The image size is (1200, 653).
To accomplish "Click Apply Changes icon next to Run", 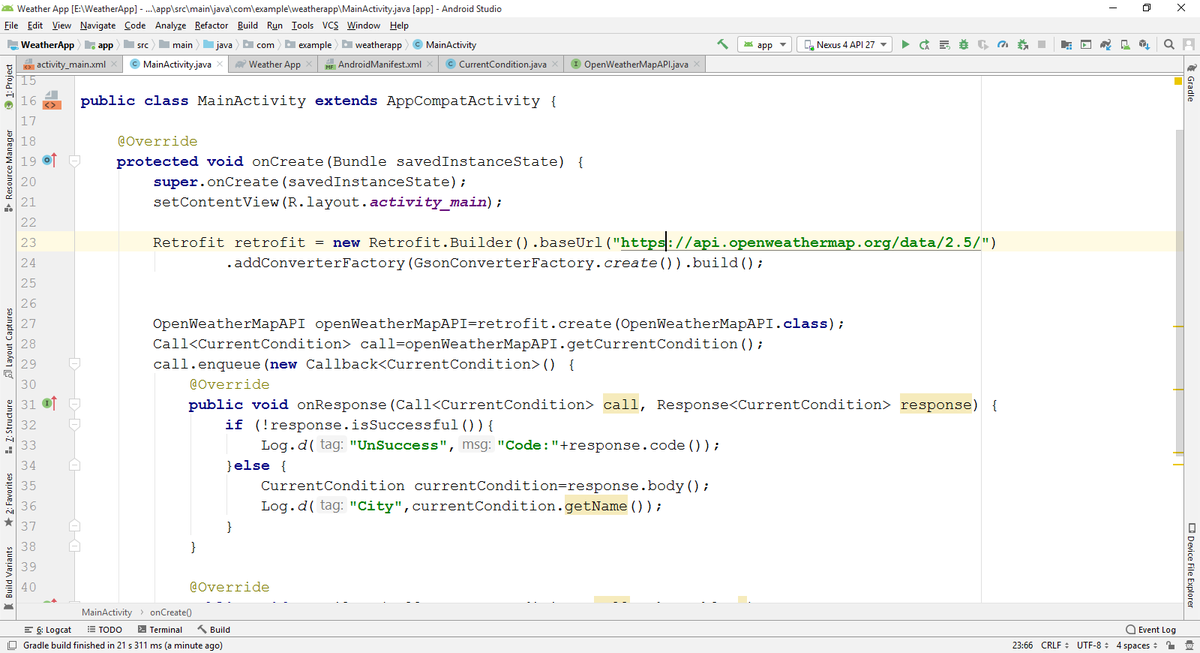I will (925, 45).
